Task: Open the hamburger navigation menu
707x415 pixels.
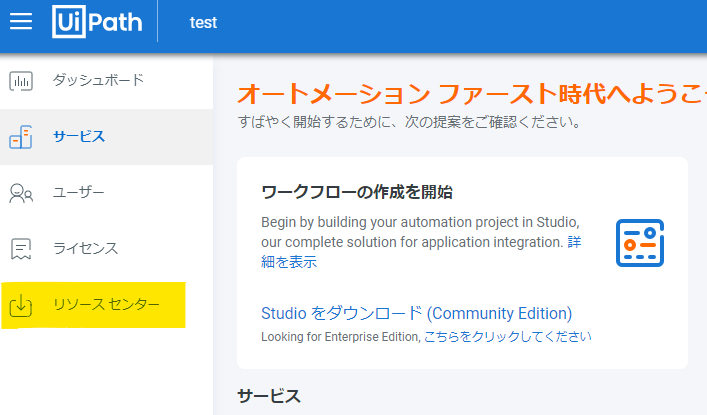Action: (x=21, y=21)
